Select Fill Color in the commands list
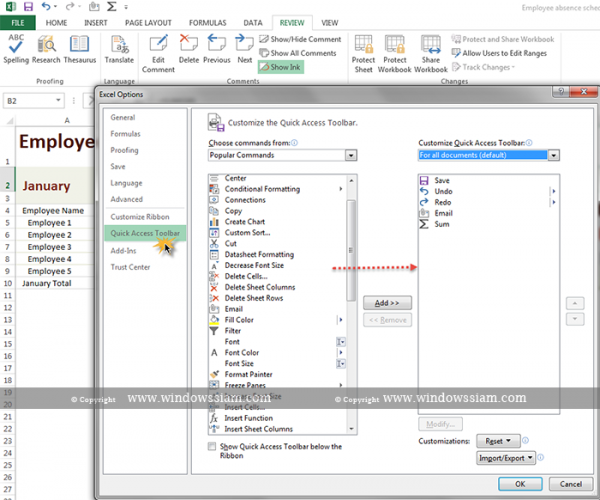 click(x=277, y=320)
